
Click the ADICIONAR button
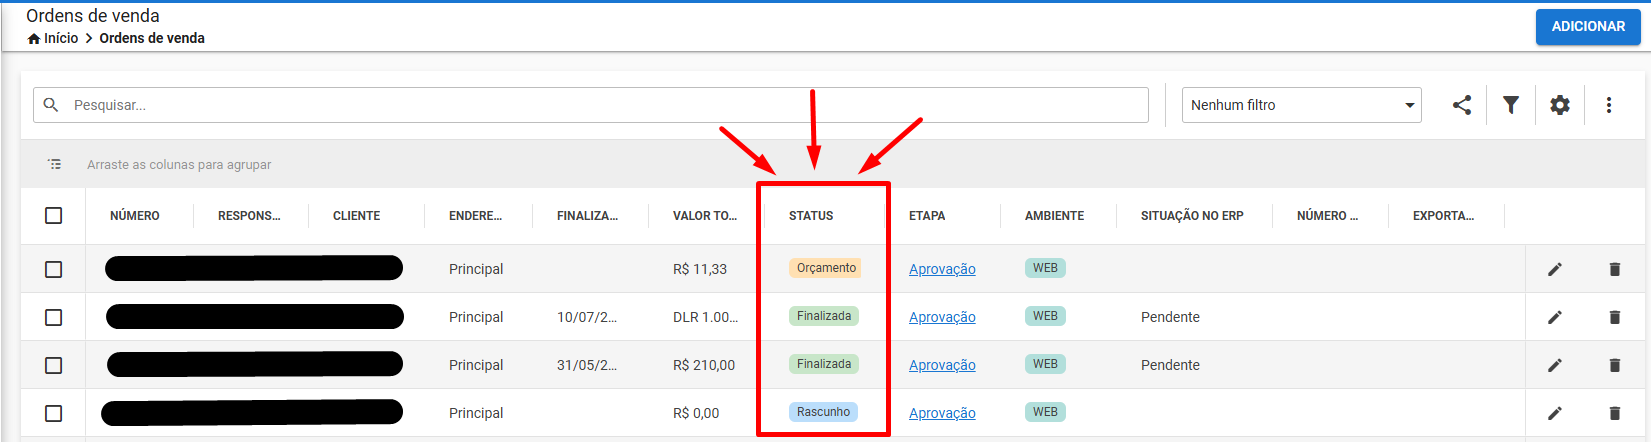pyautogui.click(x=1588, y=27)
